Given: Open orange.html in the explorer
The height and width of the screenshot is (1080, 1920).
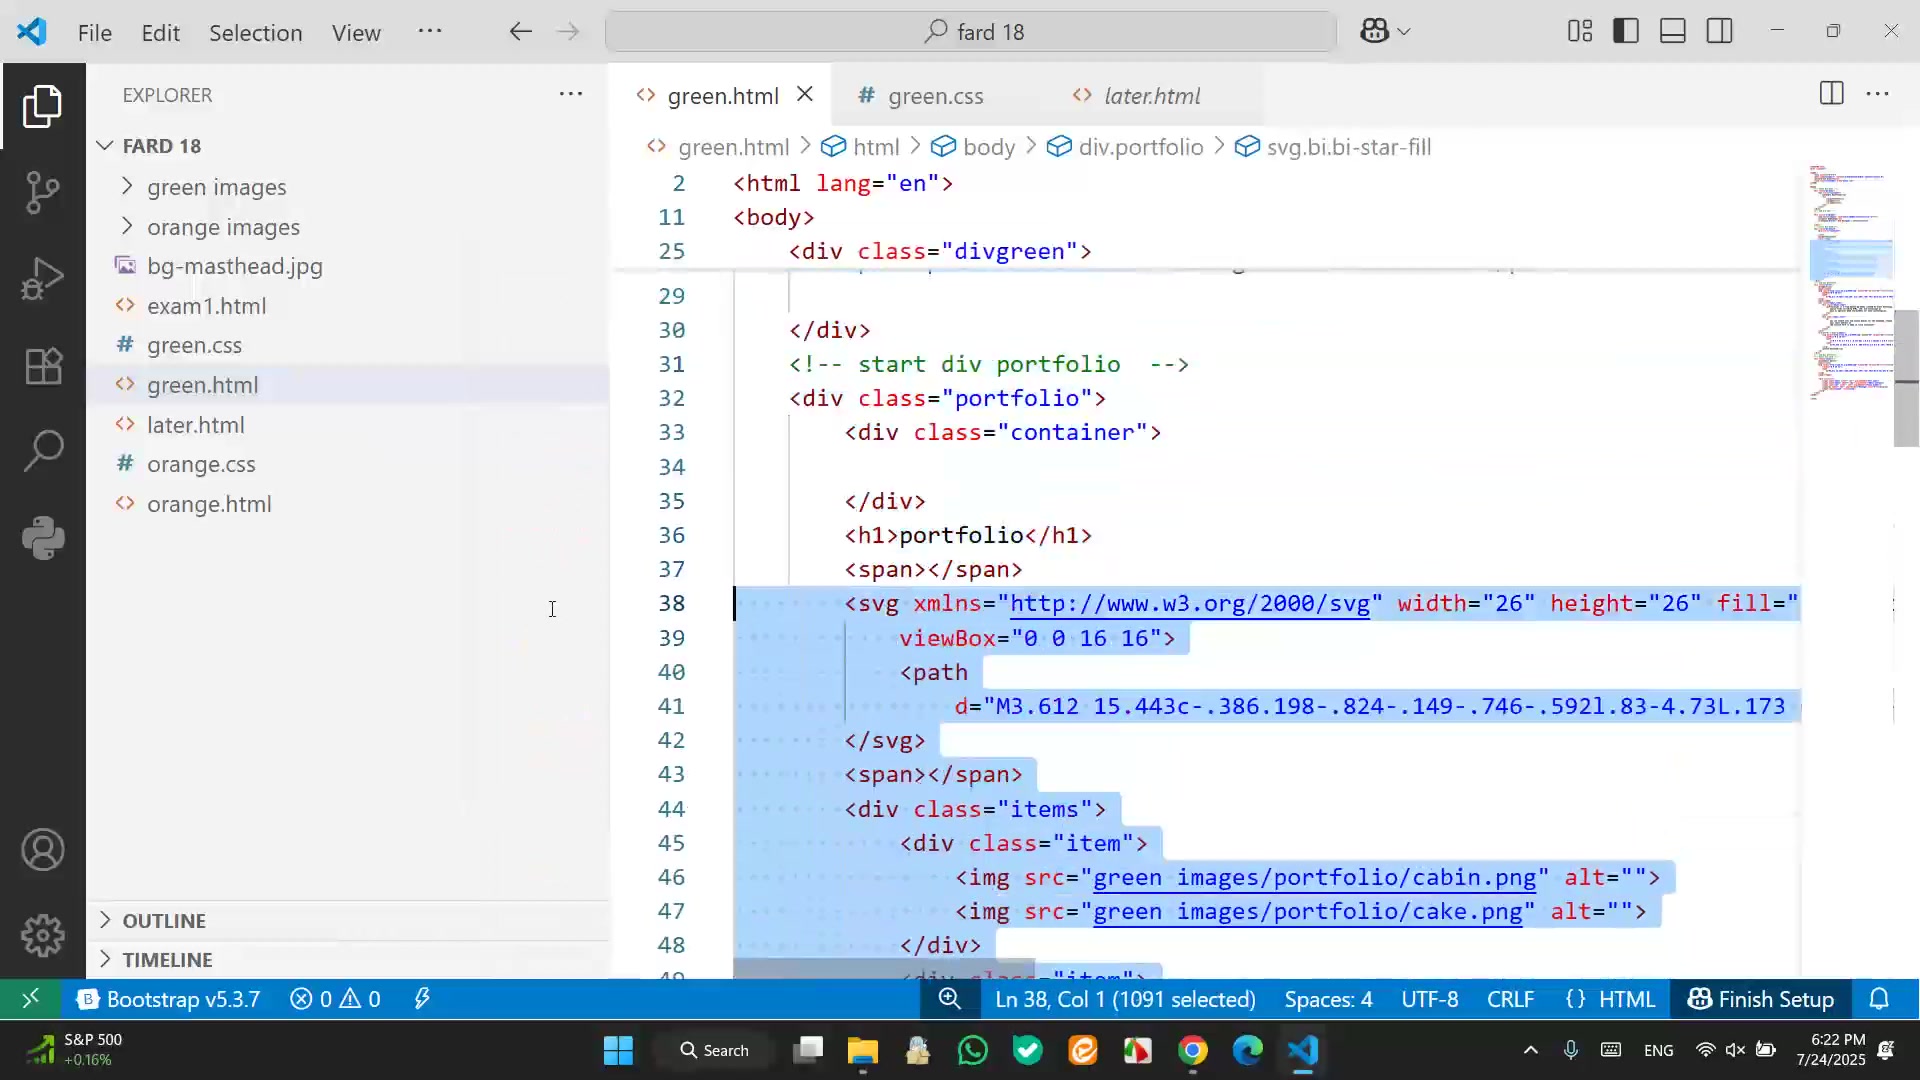Looking at the screenshot, I should point(209,504).
